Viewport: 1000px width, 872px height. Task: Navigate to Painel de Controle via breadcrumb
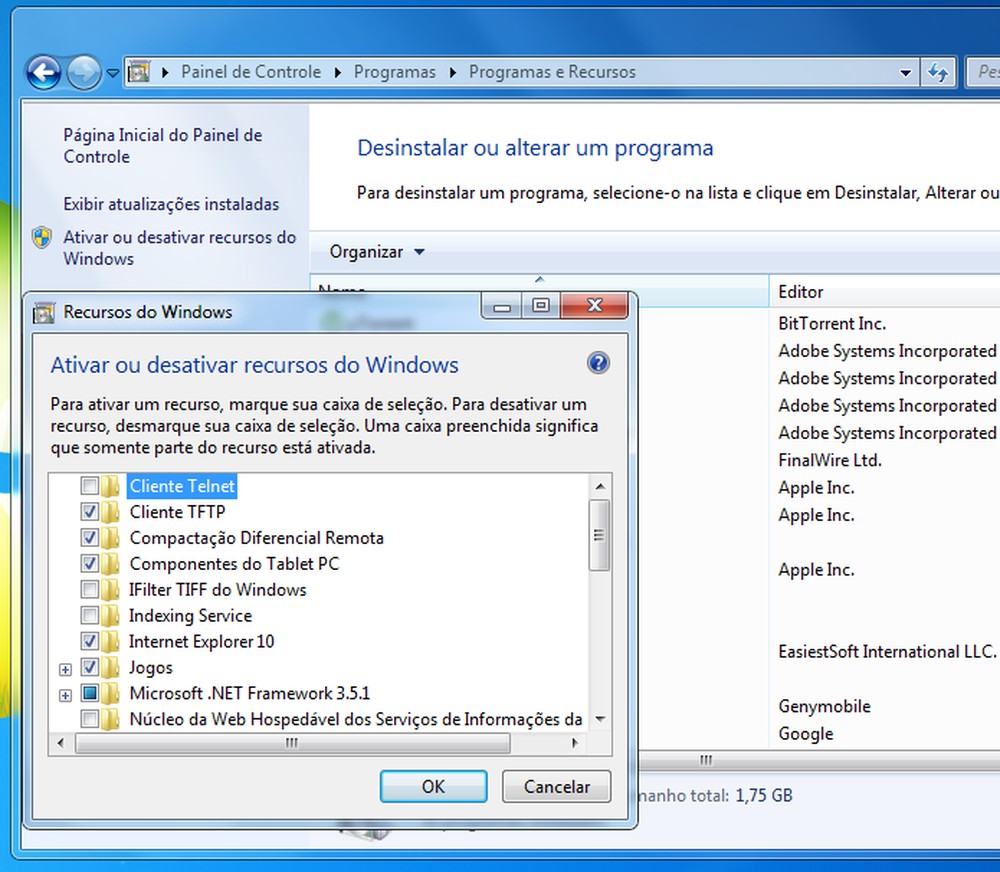click(x=250, y=72)
